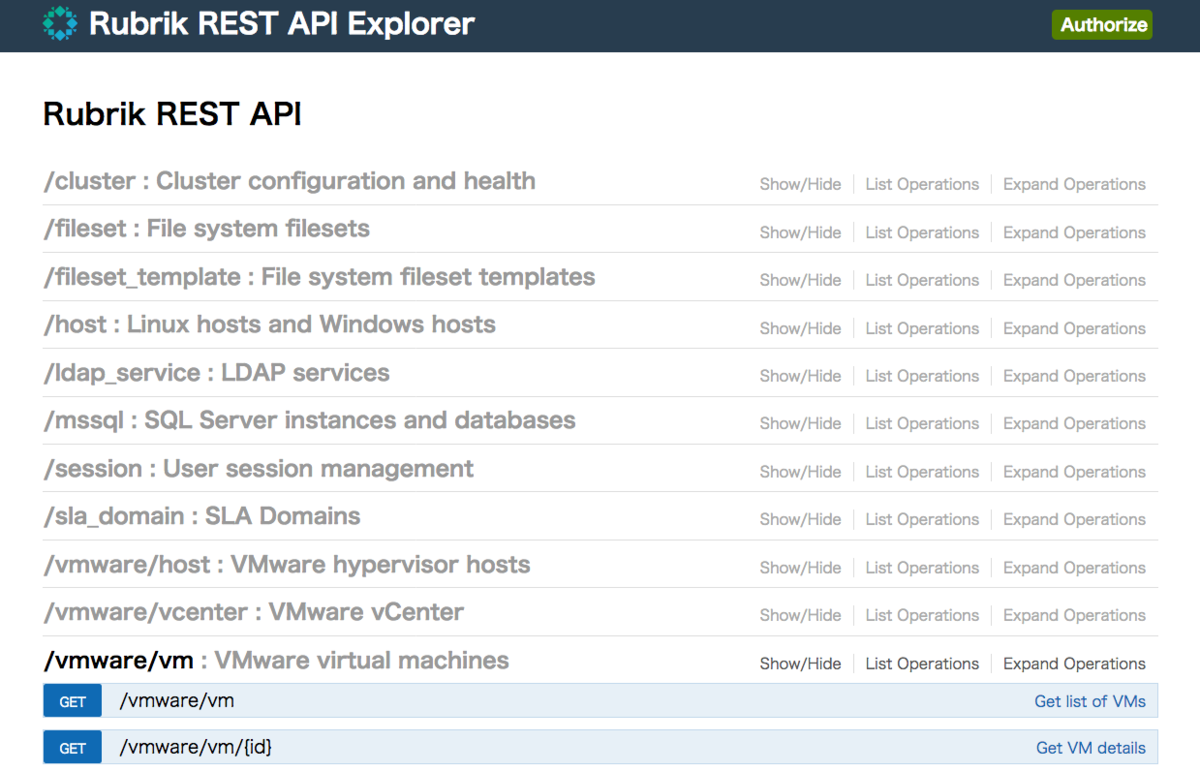Viewport: 1200px width, 772px height.
Task: Collapse the /vmware/vm virtual machines section
Action: (x=276, y=660)
